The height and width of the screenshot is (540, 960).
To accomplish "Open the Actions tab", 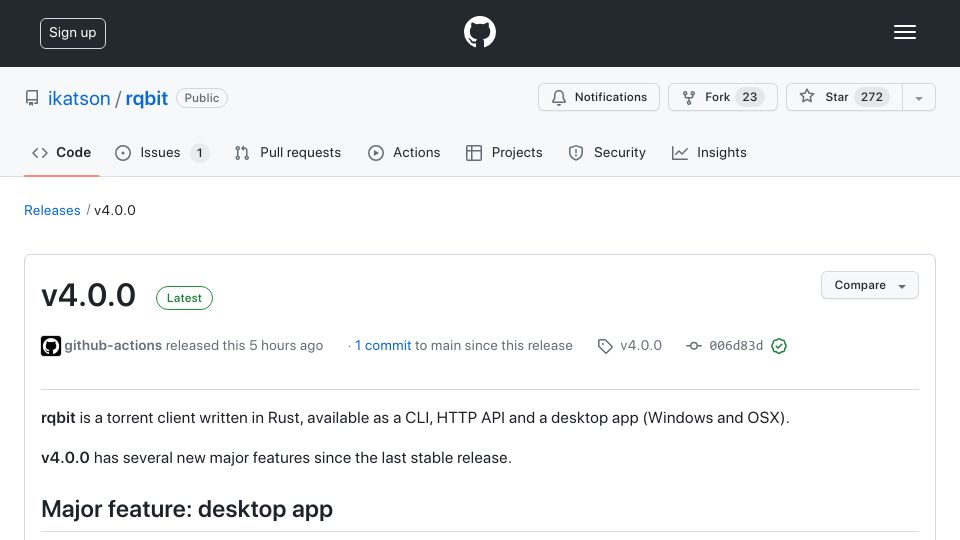I will pos(404,152).
